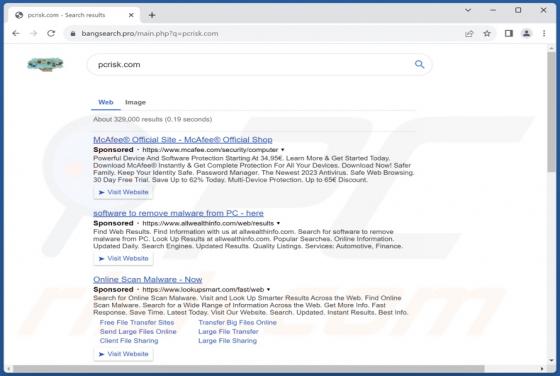Open the share page icon
Viewport: 560px width, 376px height.
[469, 34]
